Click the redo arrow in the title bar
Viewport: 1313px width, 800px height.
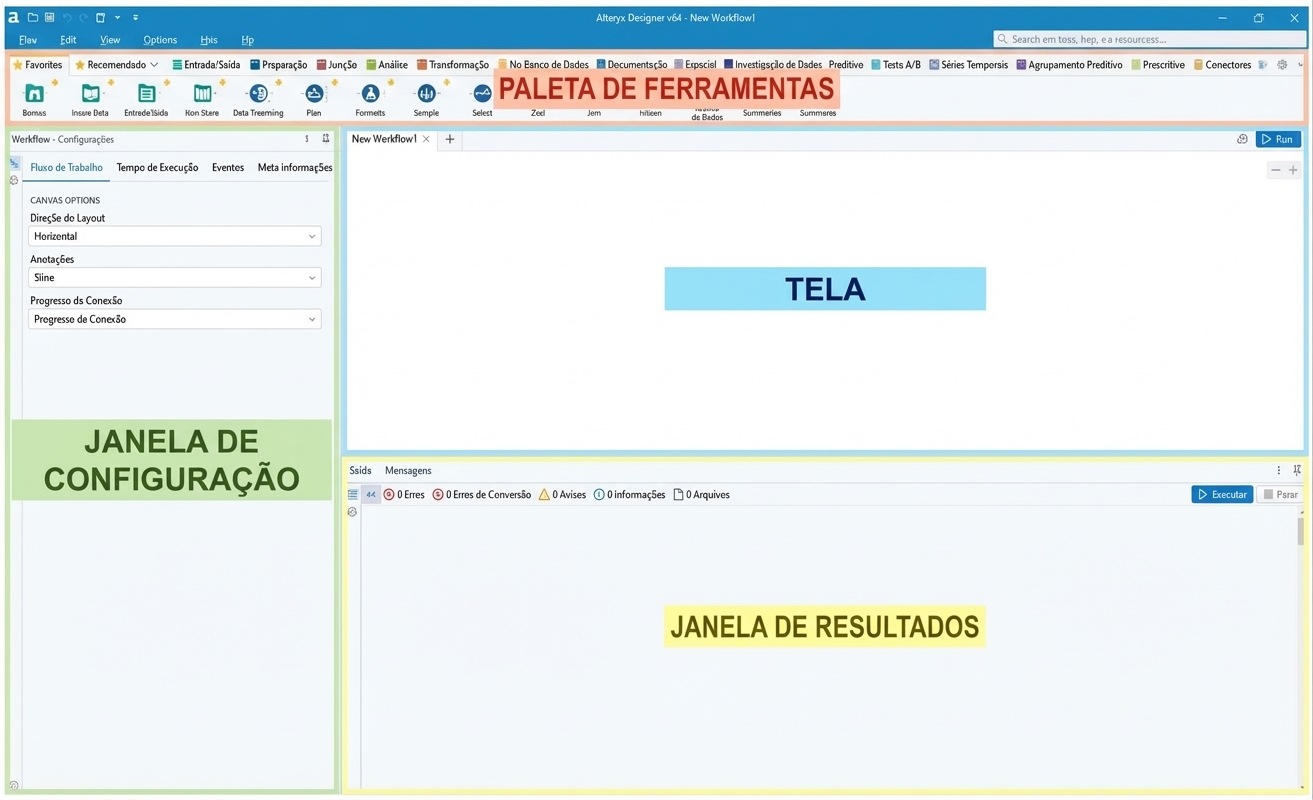[83, 17]
